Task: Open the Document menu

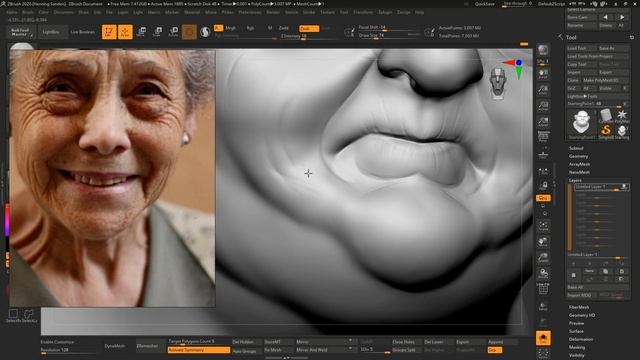Action: point(64,12)
